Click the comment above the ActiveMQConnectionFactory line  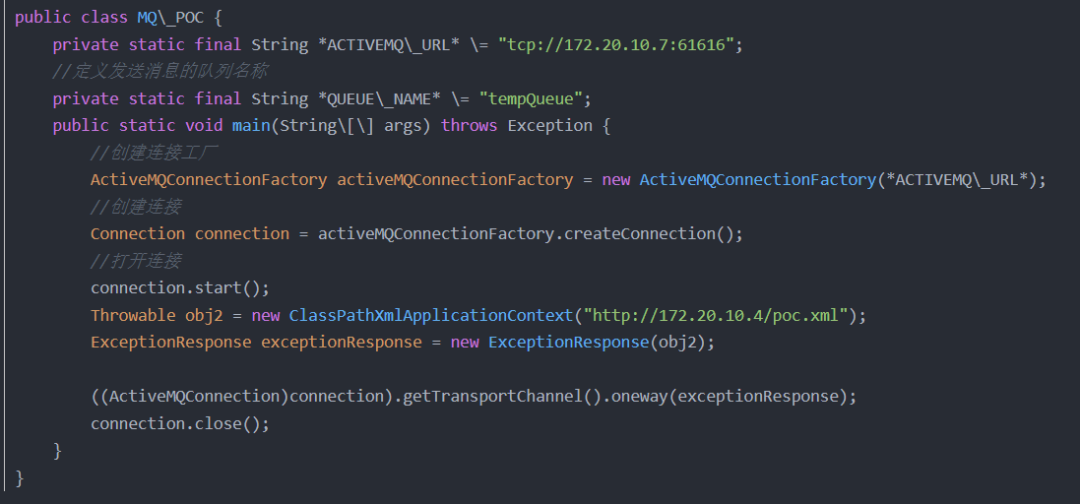coord(154,152)
